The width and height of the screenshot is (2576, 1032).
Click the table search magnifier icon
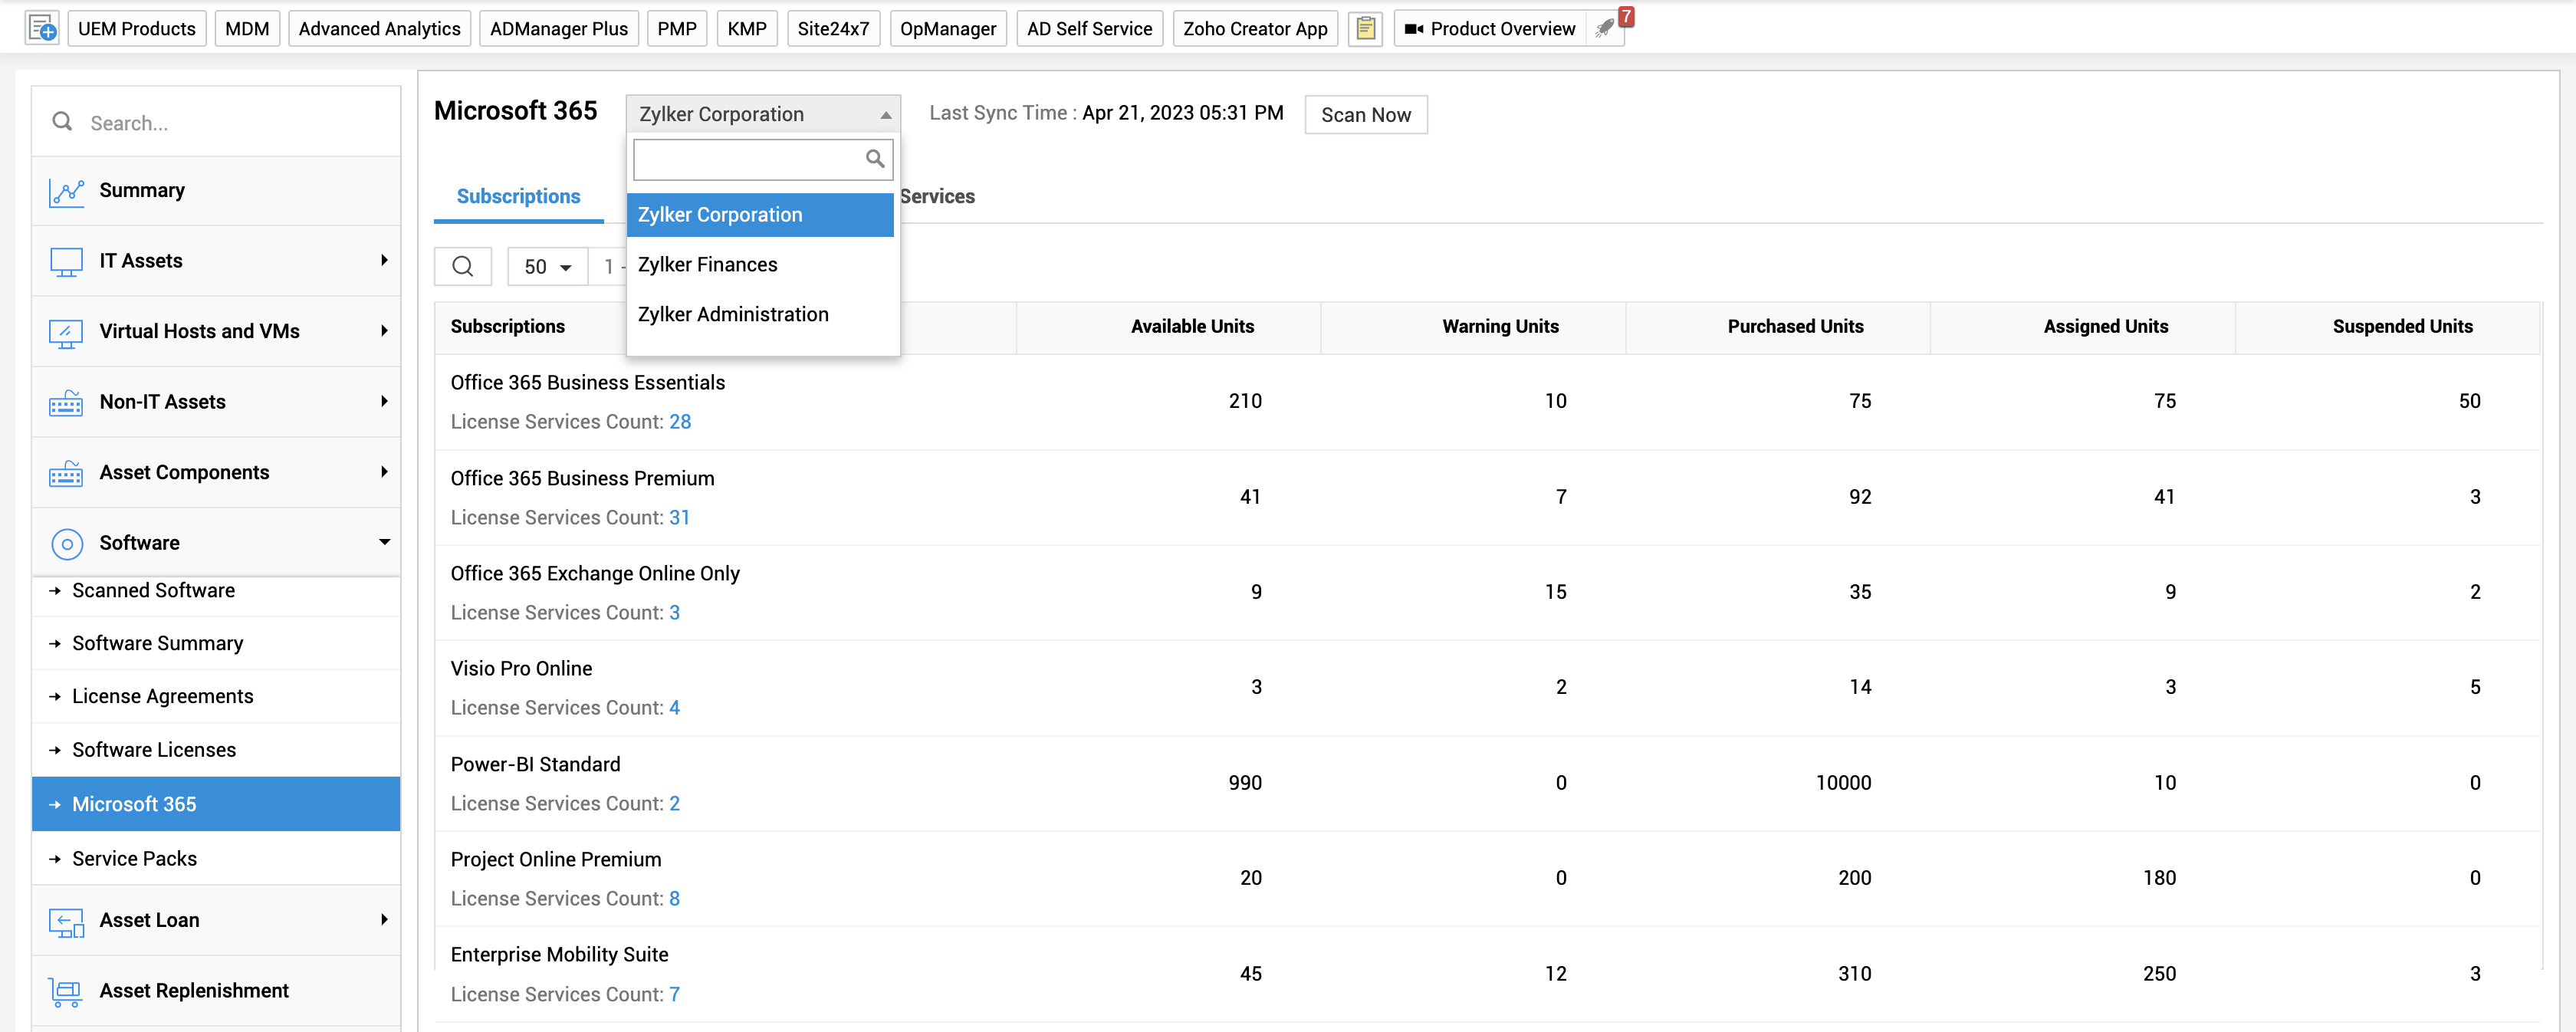(462, 266)
